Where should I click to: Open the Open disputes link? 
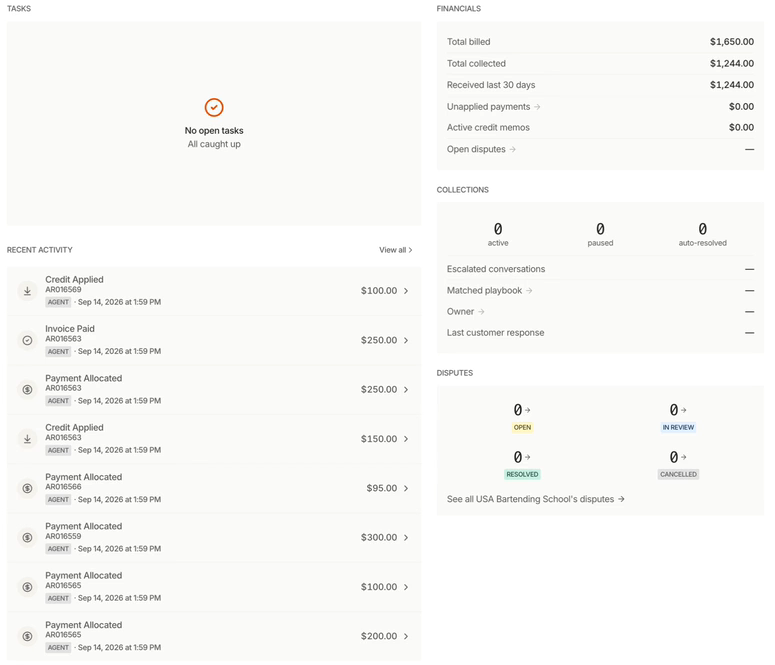pyautogui.click(x=481, y=149)
